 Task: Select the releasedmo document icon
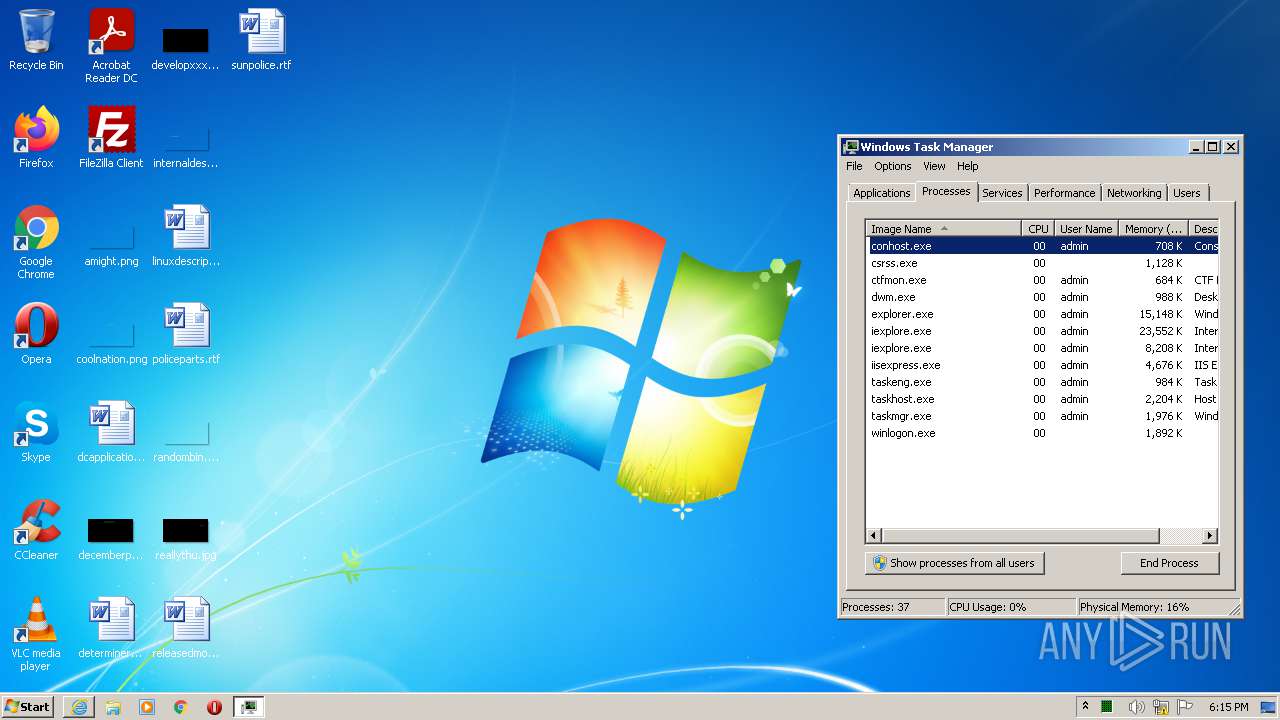186,628
